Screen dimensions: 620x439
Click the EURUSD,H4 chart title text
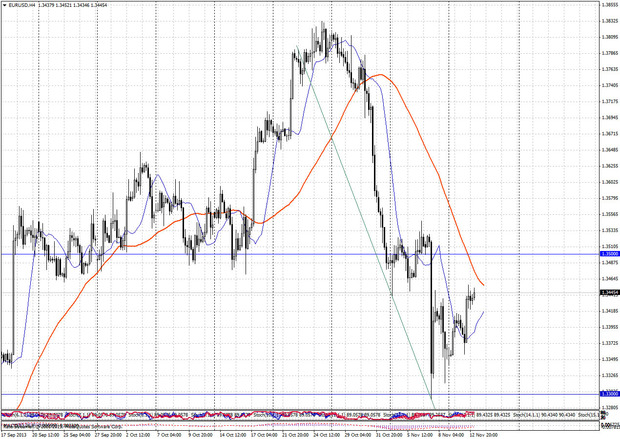(x=21, y=5)
